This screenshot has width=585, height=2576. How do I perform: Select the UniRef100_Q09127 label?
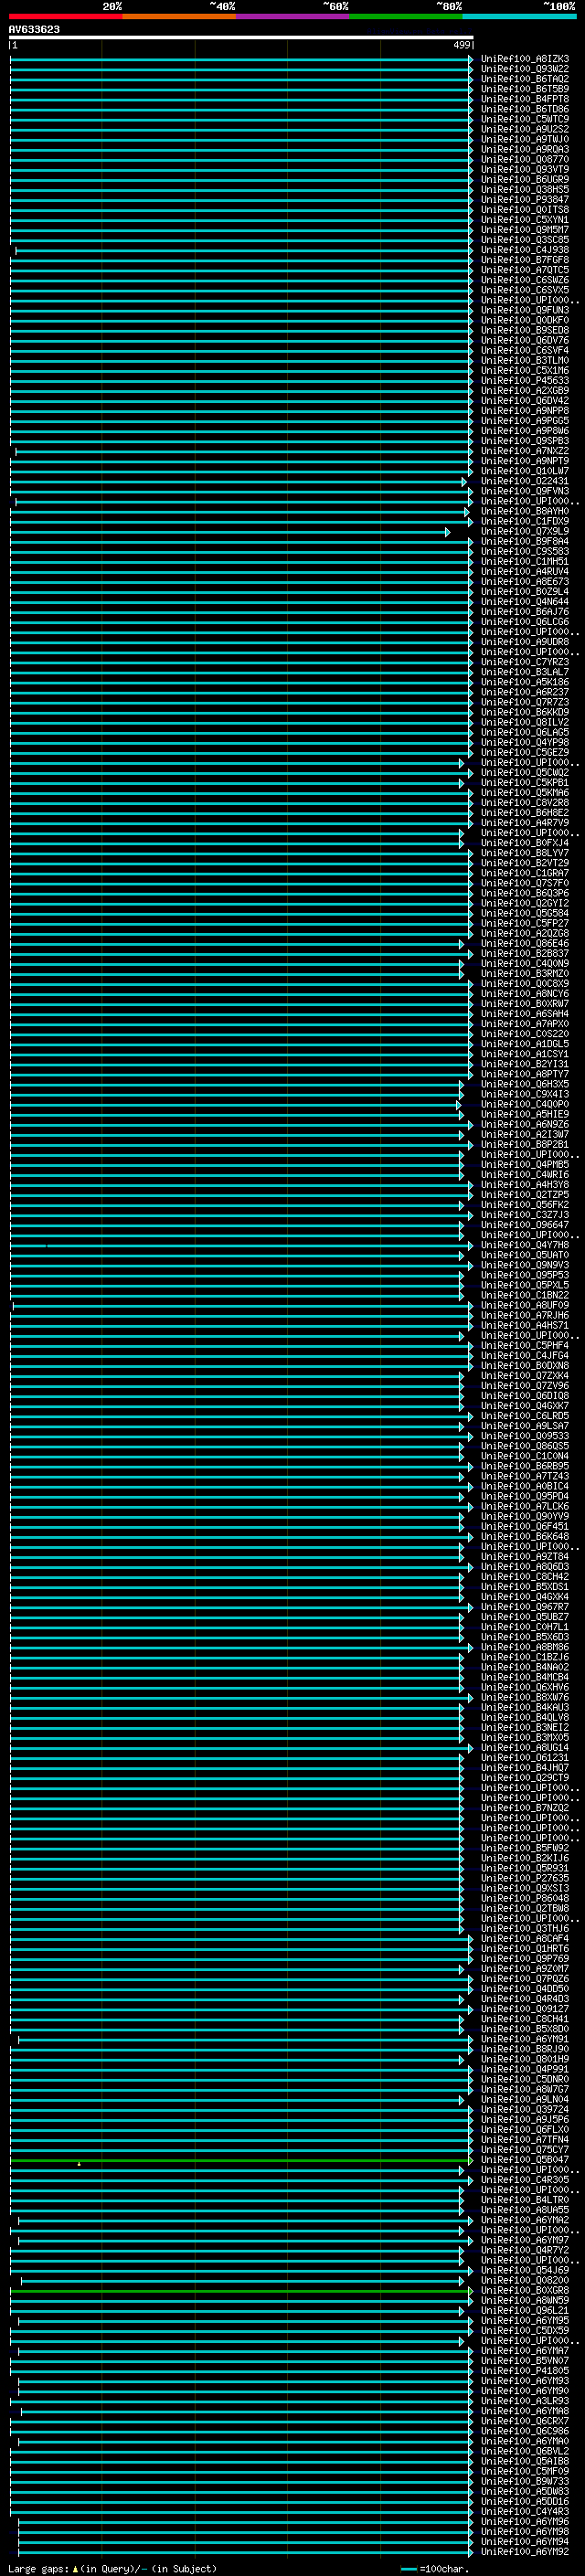click(525, 2010)
